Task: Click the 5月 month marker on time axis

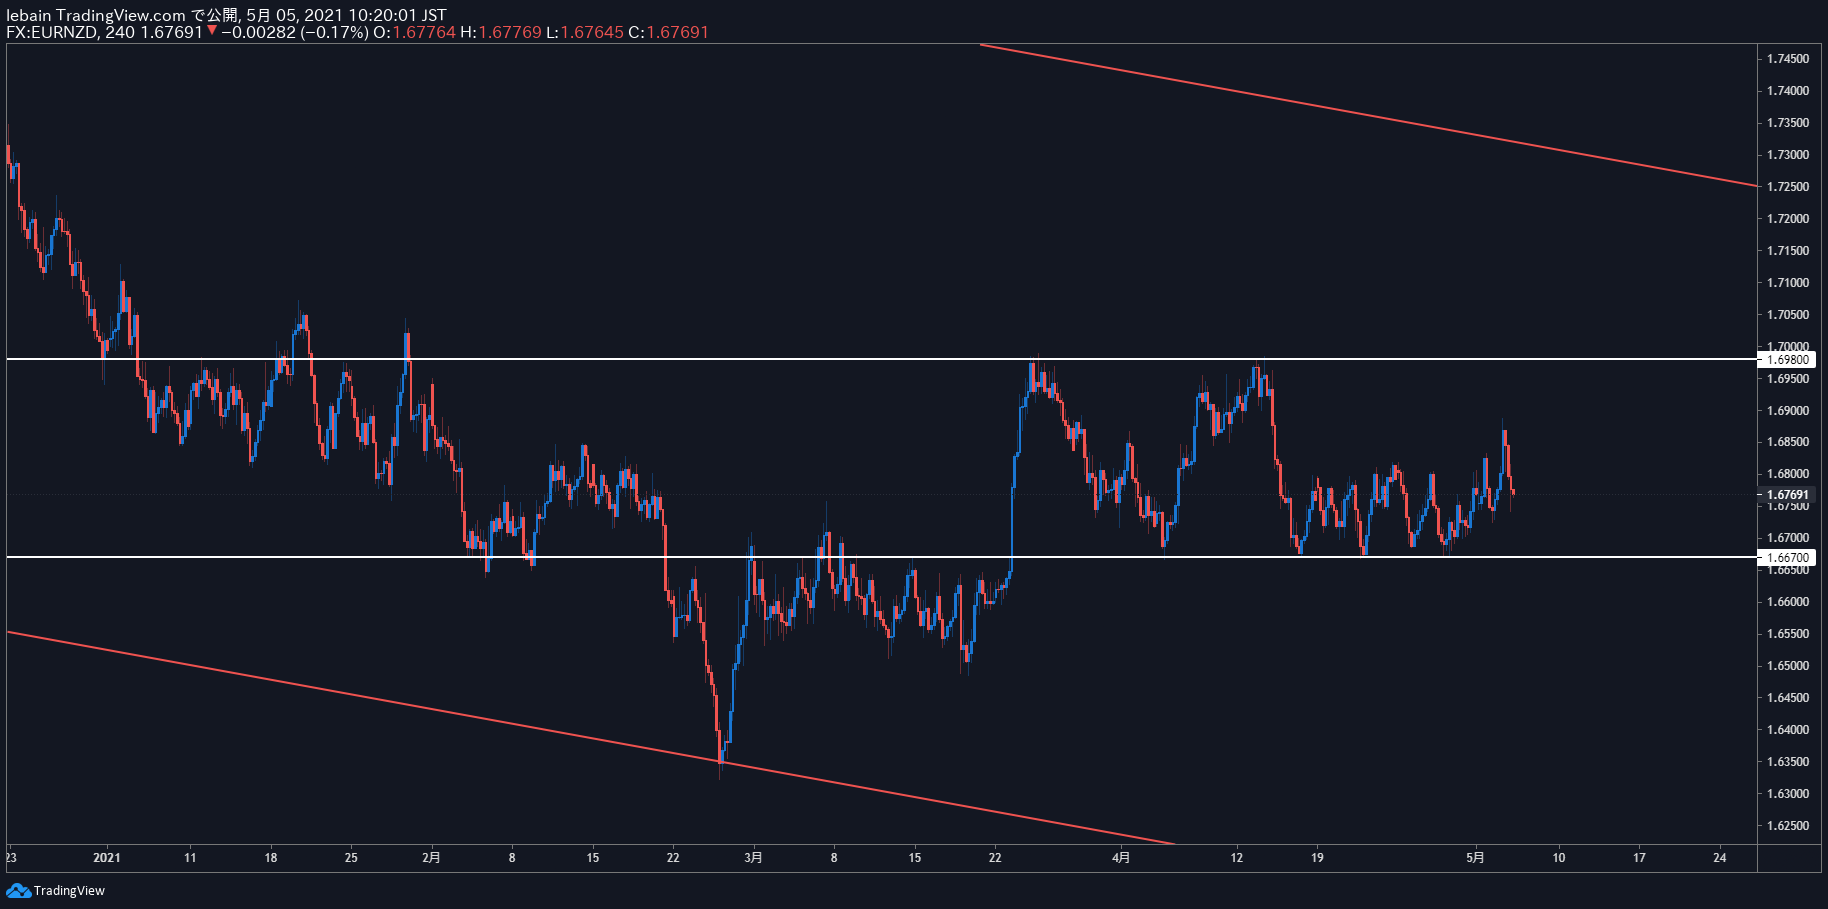Action: pyautogui.click(x=1476, y=857)
